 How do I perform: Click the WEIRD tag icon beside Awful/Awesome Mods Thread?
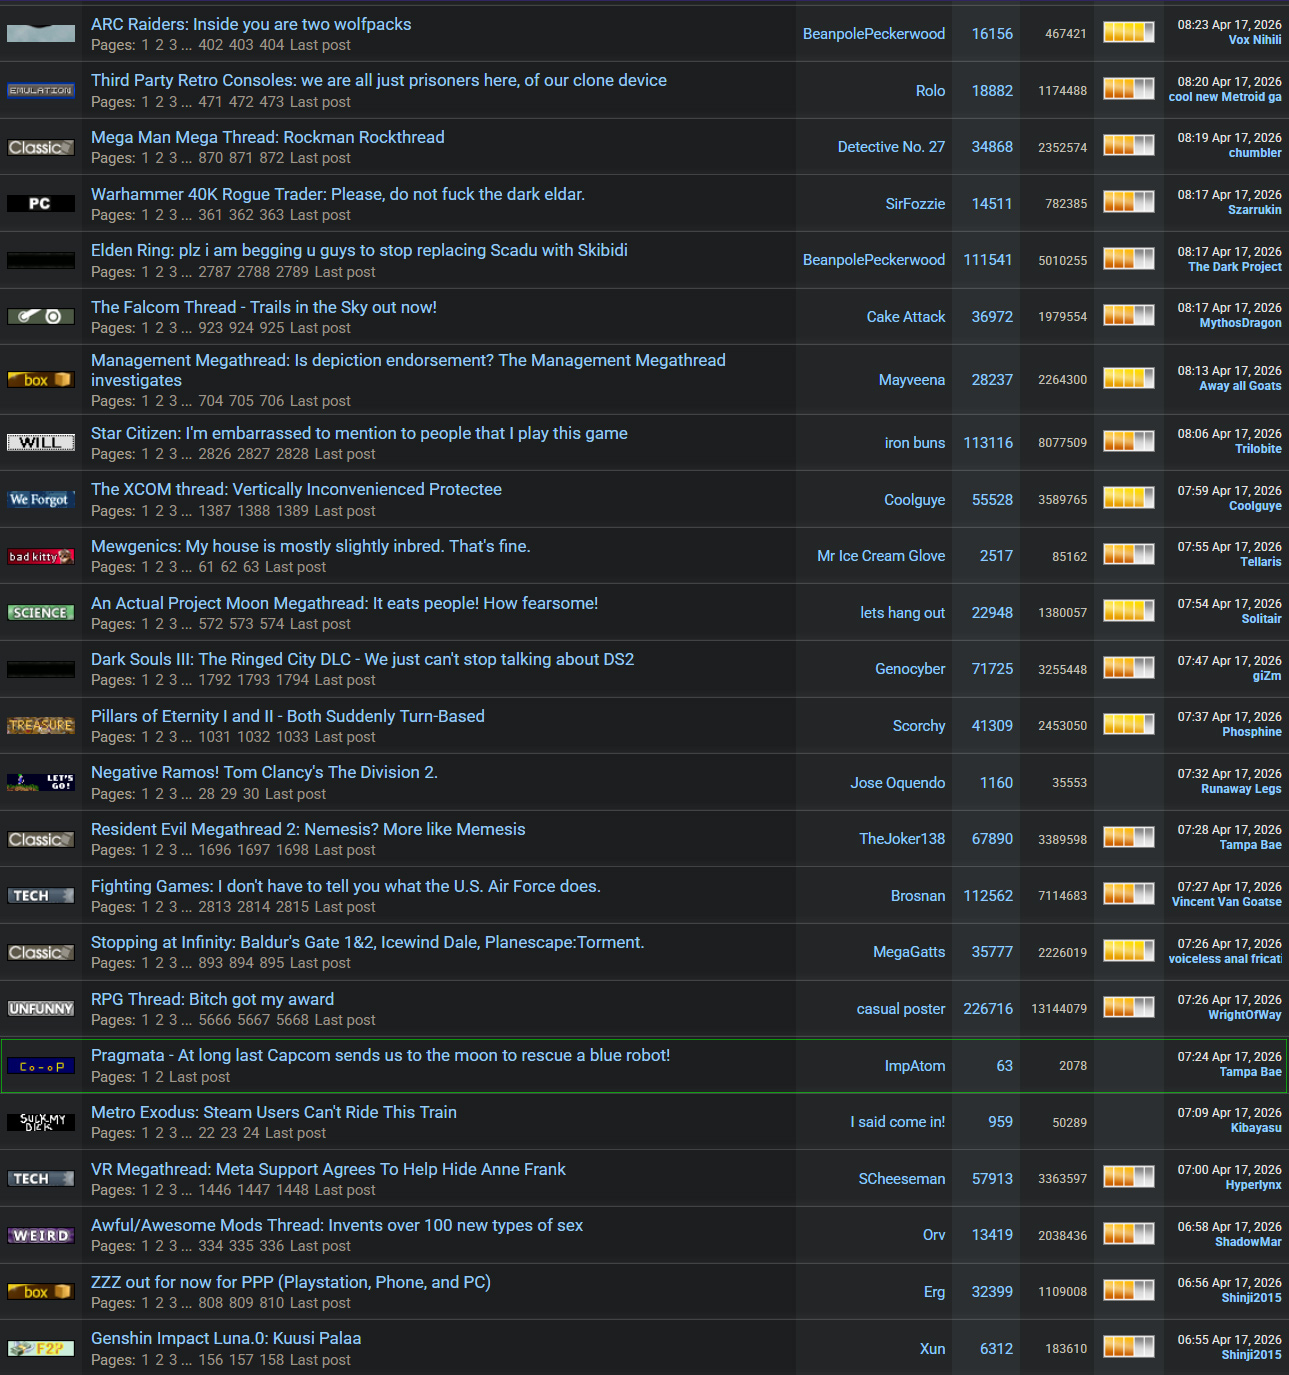click(41, 1236)
